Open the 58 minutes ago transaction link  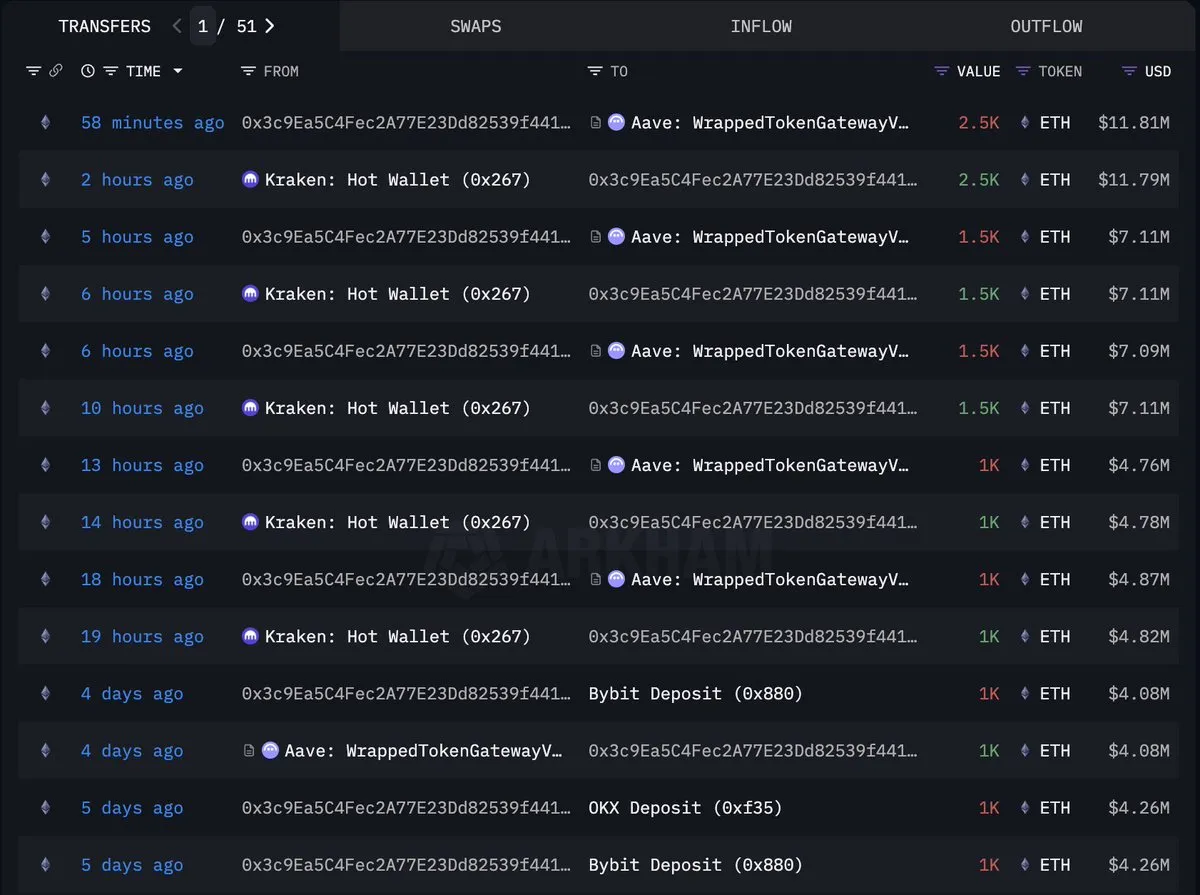(152, 123)
